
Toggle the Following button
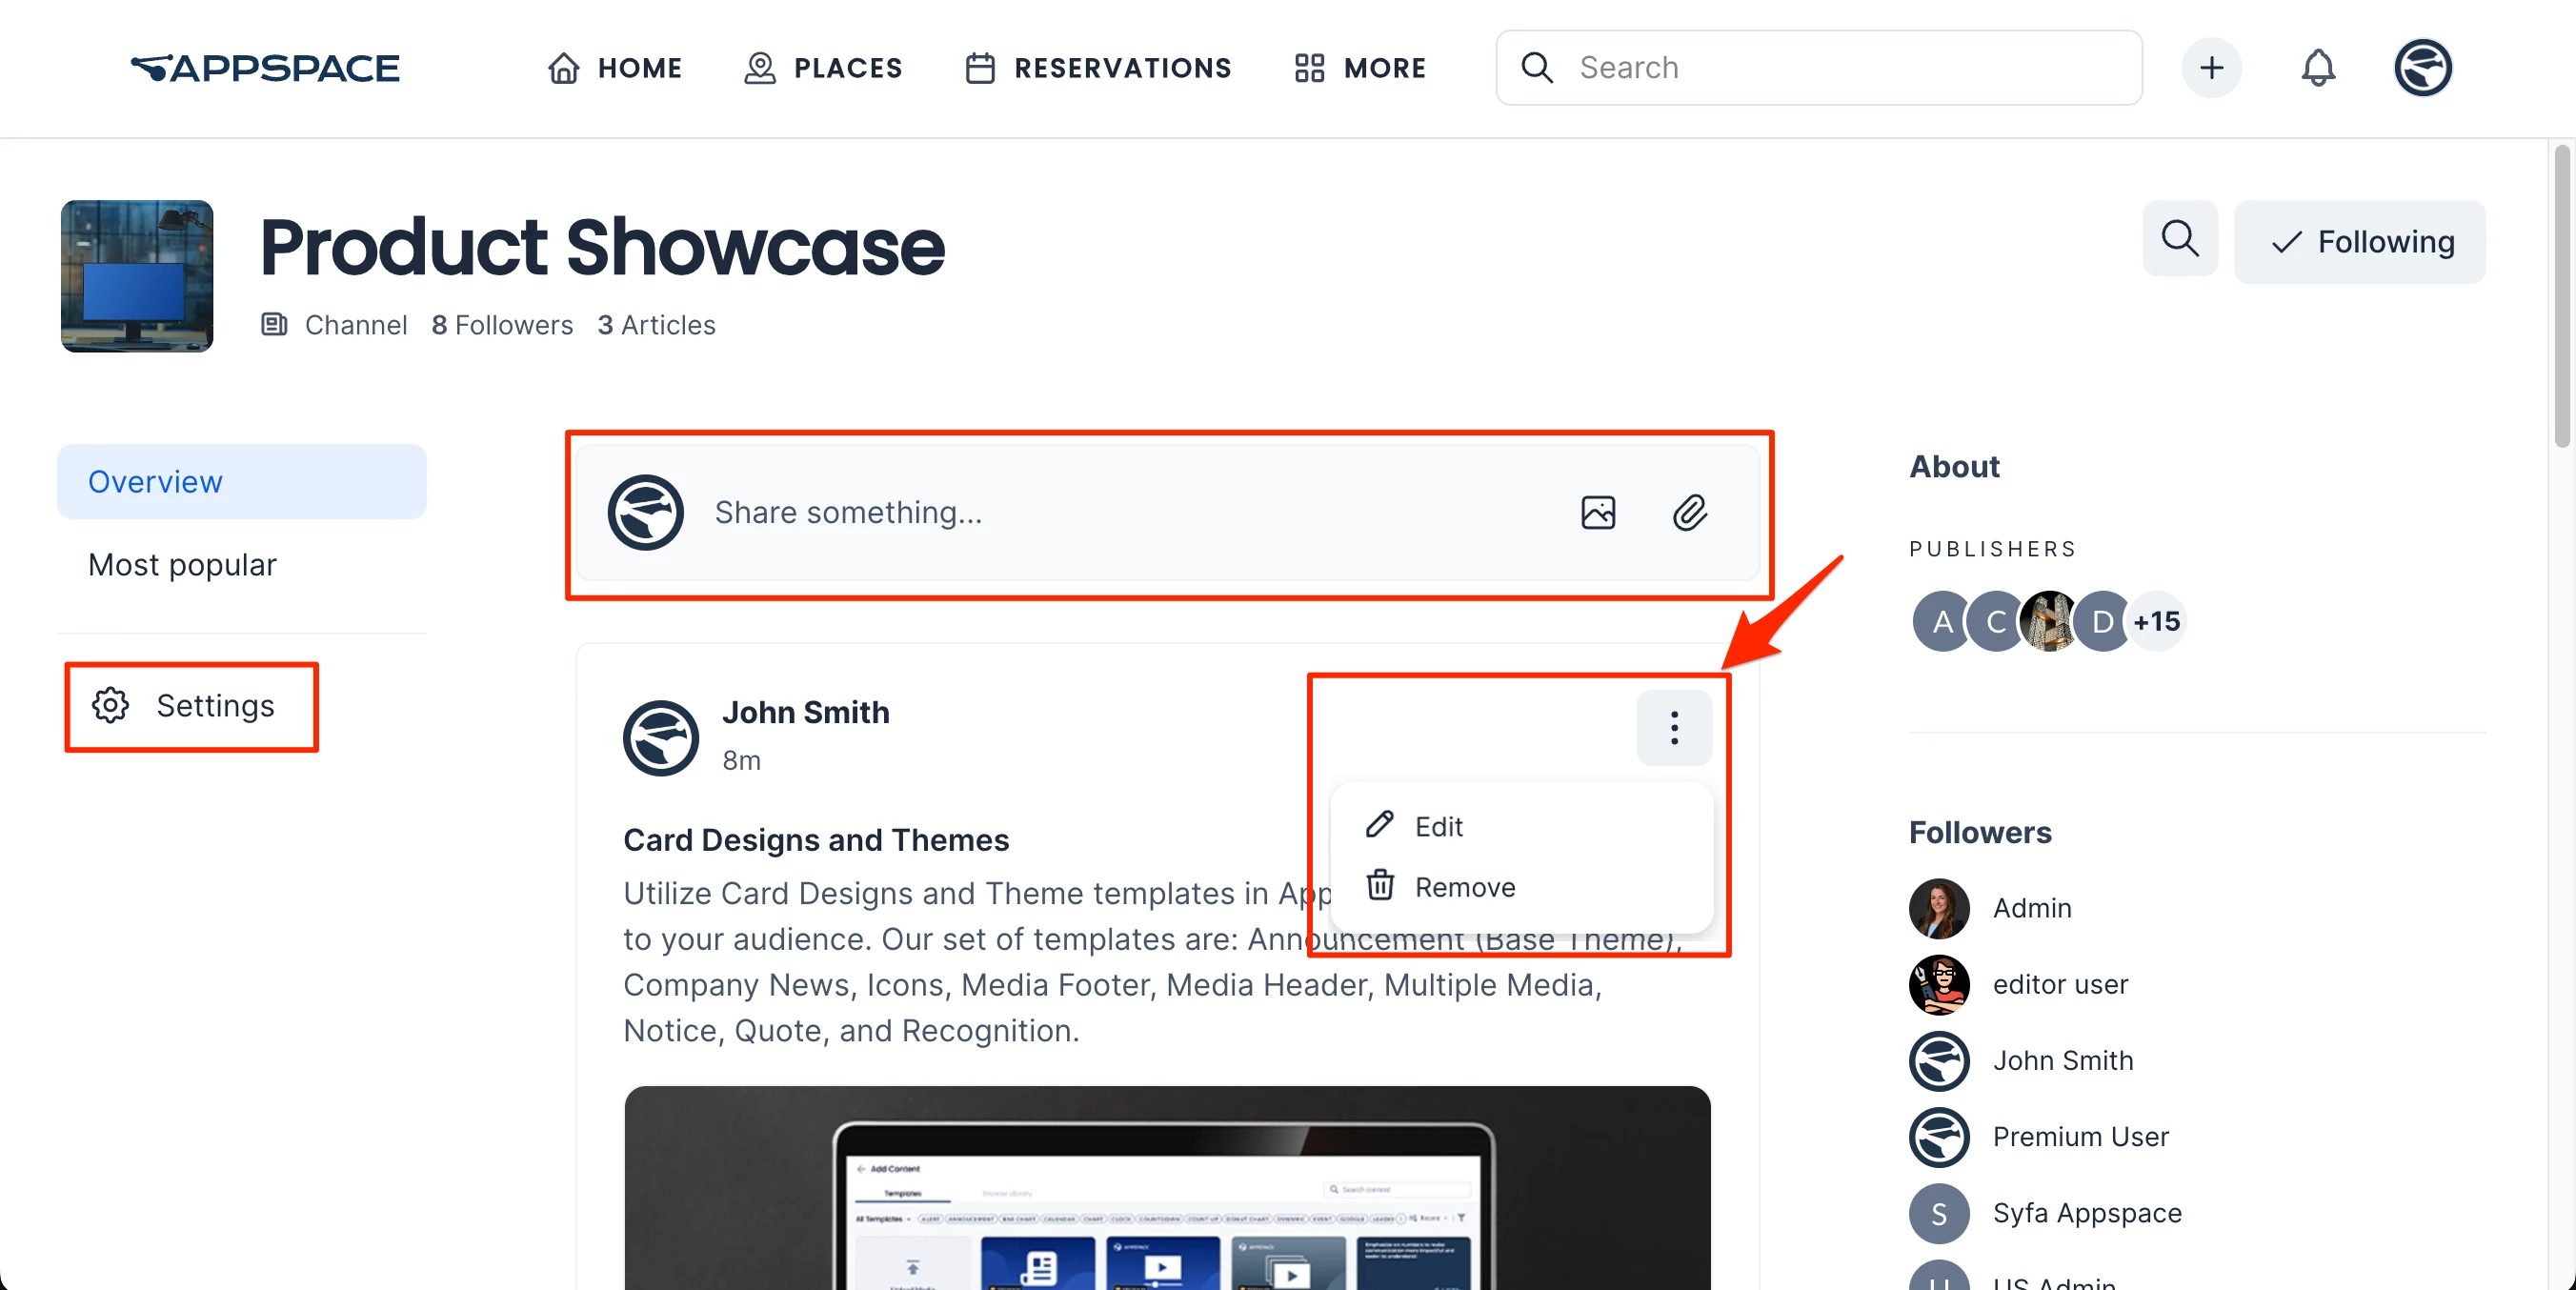coord(2359,242)
